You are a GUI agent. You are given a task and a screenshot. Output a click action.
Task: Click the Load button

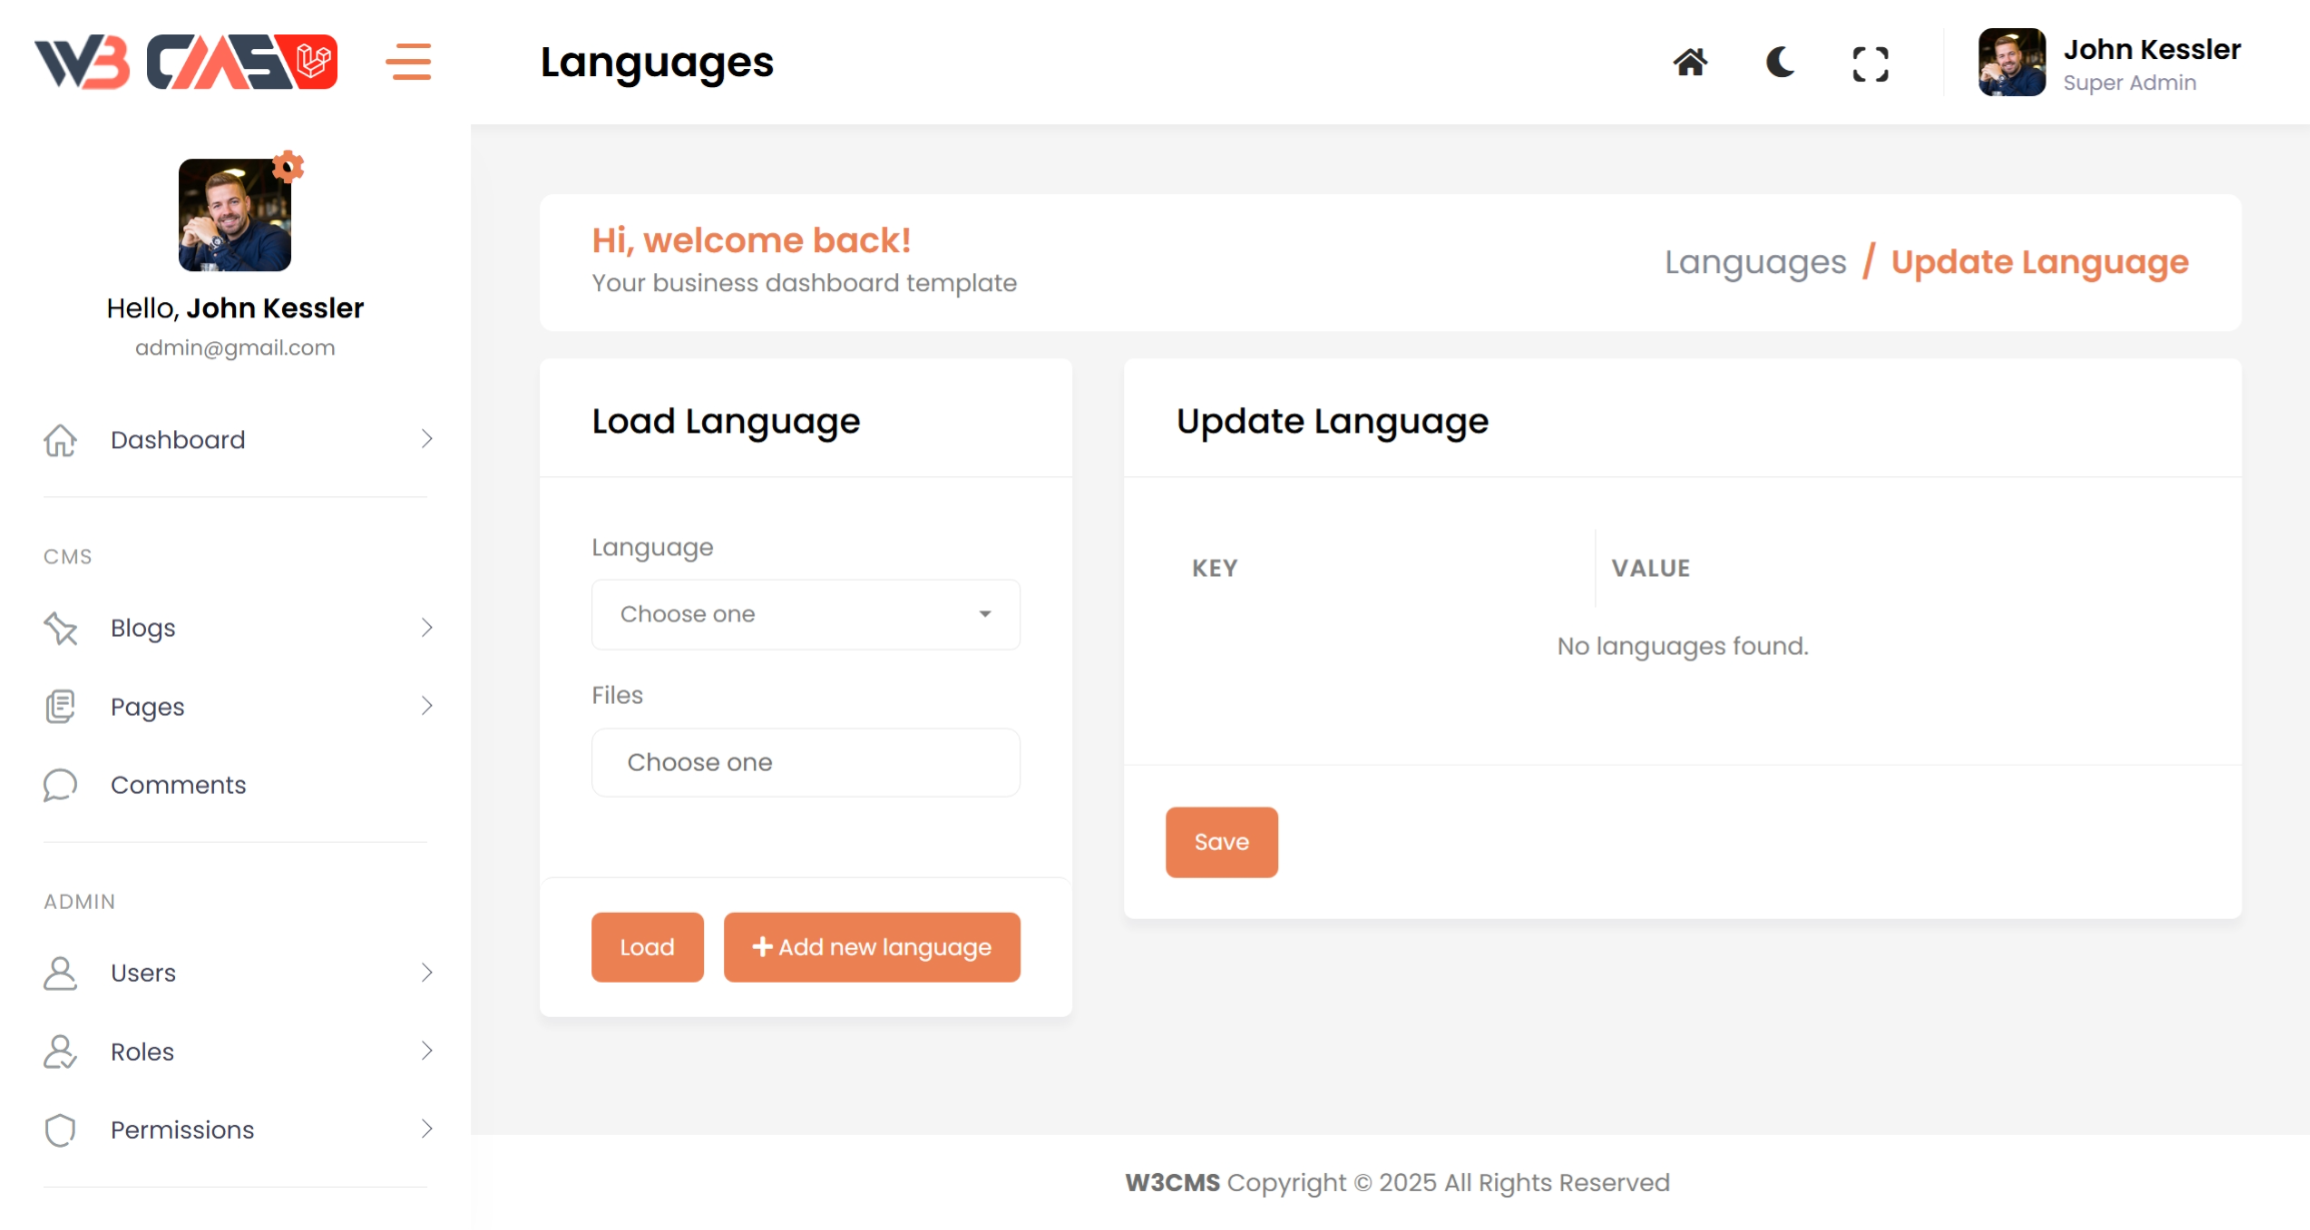click(x=647, y=947)
